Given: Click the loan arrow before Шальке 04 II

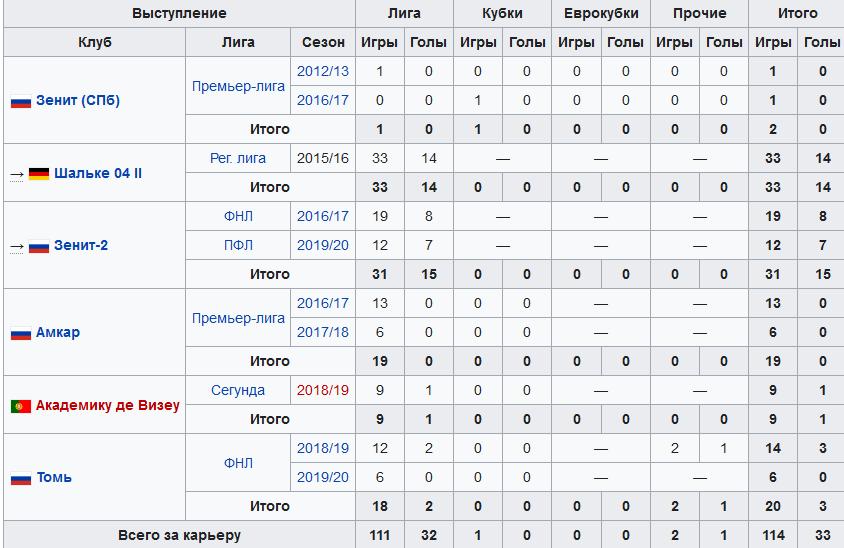Looking at the screenshot, I should [x=17, y=174].
